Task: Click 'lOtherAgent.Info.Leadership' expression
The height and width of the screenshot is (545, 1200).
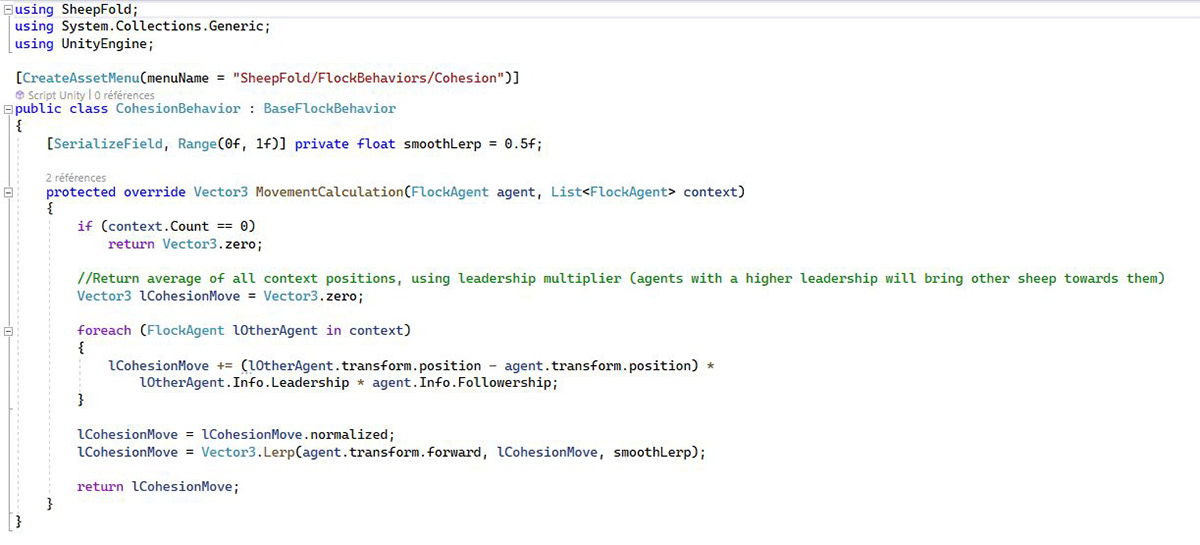Action: point(244,382)
